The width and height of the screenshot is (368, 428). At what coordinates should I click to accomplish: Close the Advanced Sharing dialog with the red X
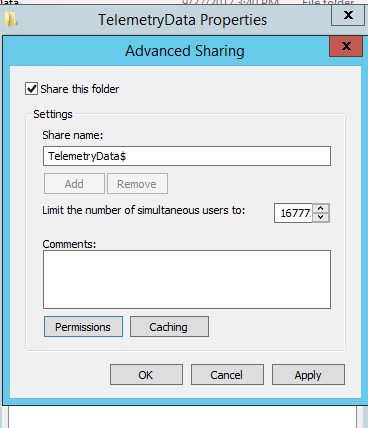346,46
